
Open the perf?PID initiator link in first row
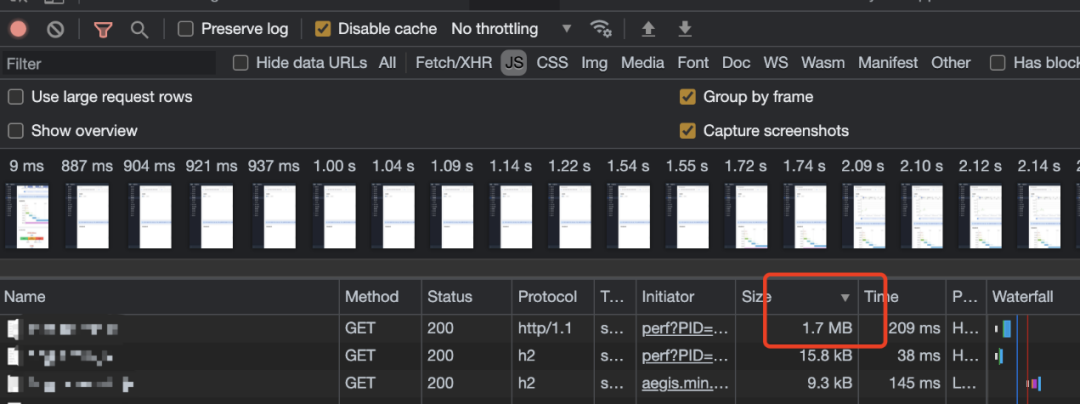pyautogui.click(x=684, y=328)
